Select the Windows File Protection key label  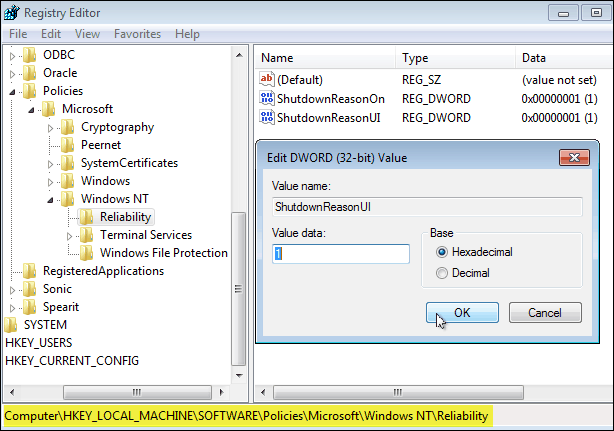[164, 253]
